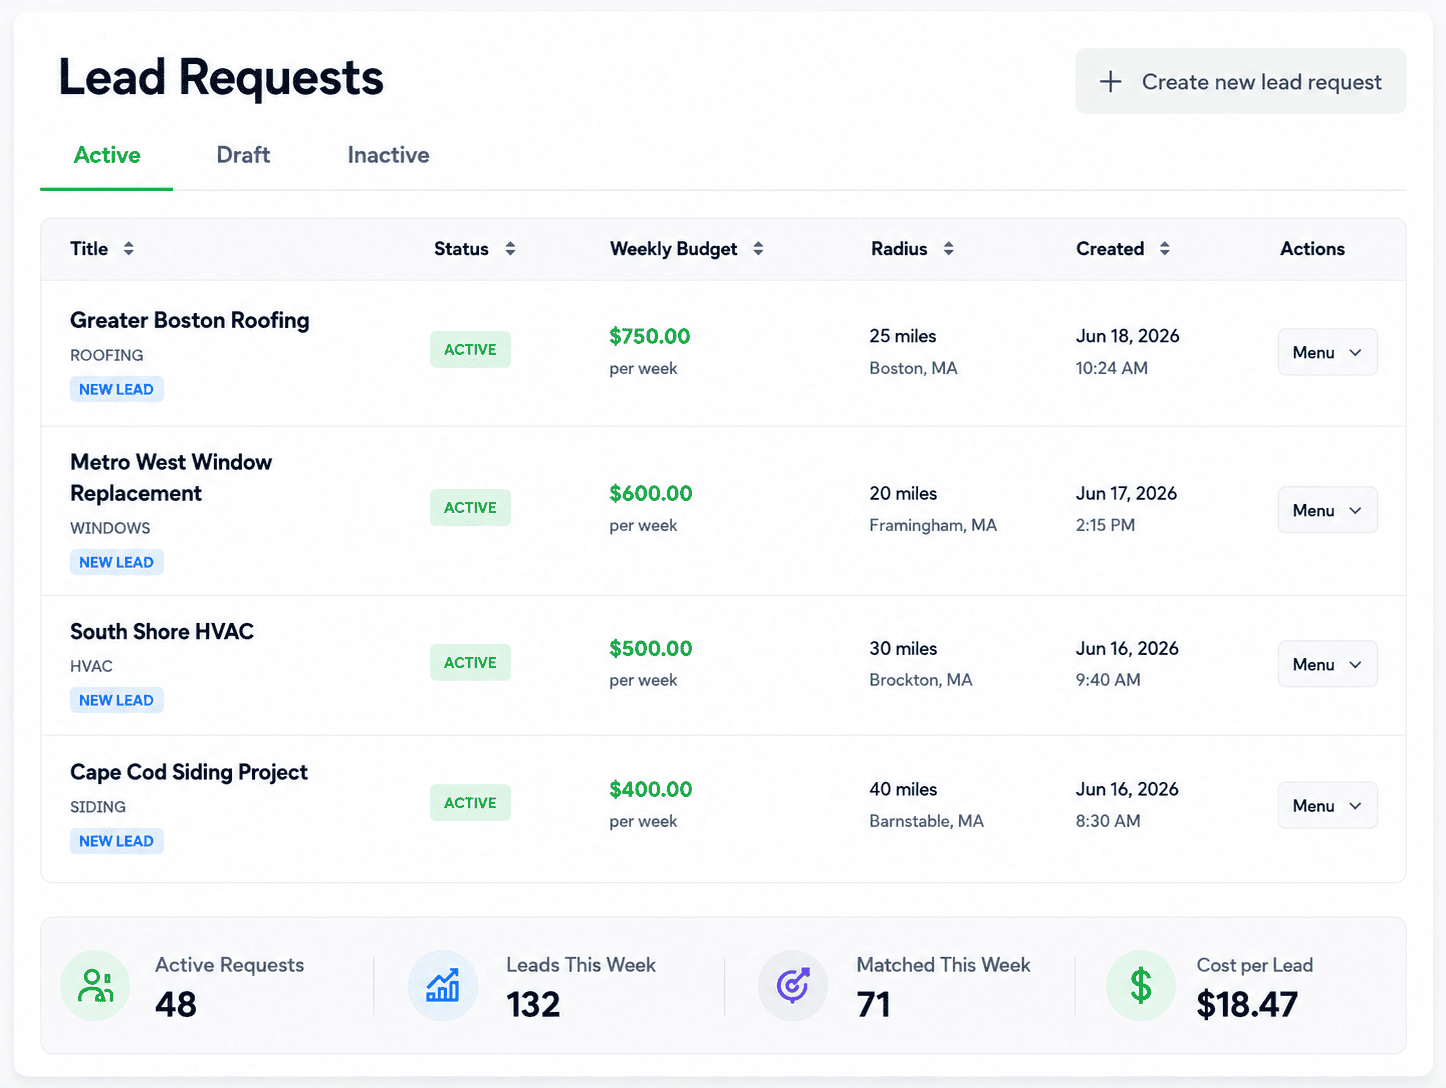1446x1088 pixels.
Task: Click the Leads This Week count 132
Action: click(x=533, y=1004)
